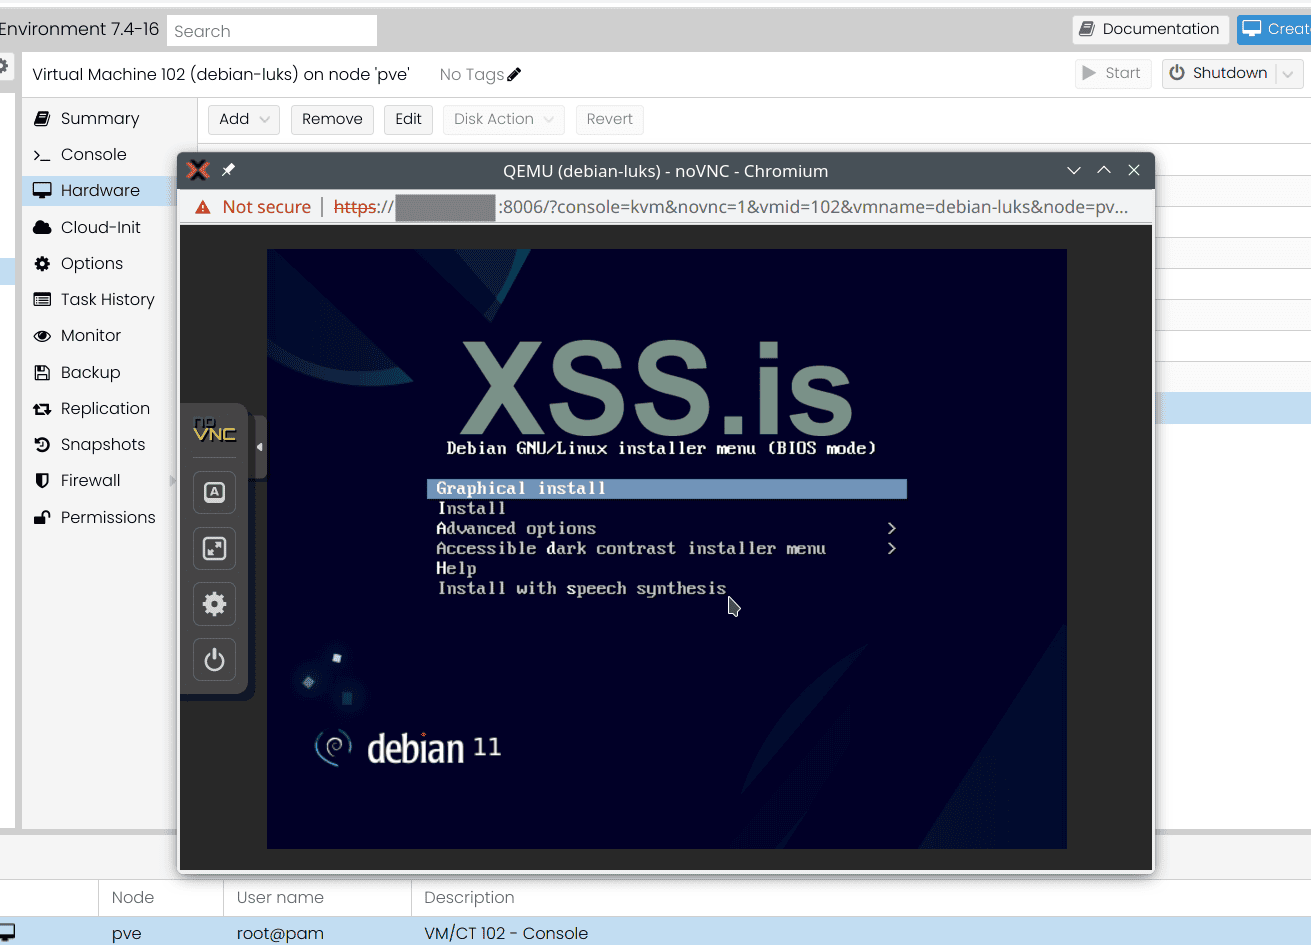
Task: Expand the dropdown arrow beside Shutdown
Action: click(1289, 73)
